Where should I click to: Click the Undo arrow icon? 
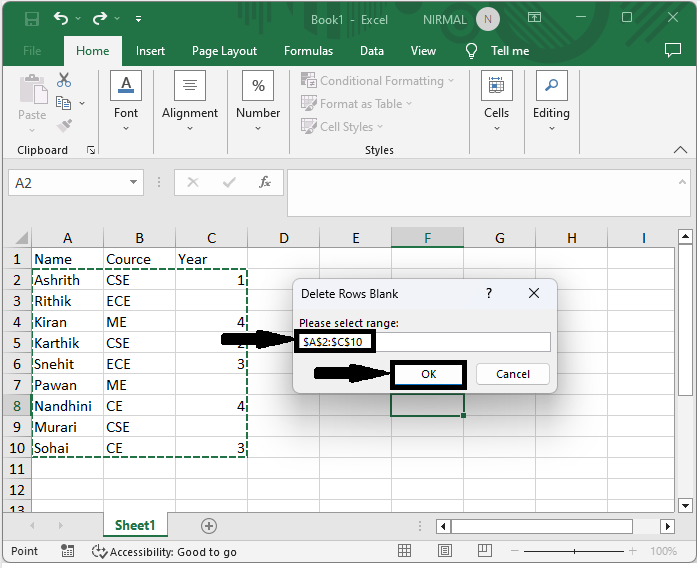[x=62, y=18]
